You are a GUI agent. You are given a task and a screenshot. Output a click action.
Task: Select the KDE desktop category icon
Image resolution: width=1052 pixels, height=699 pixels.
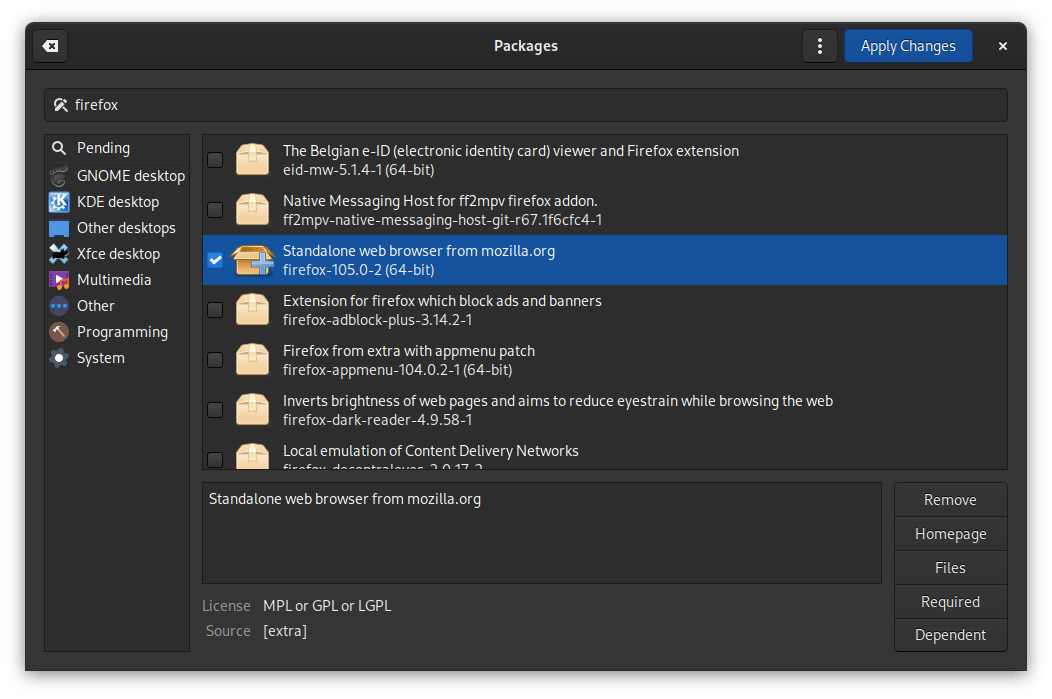[59, 202]
